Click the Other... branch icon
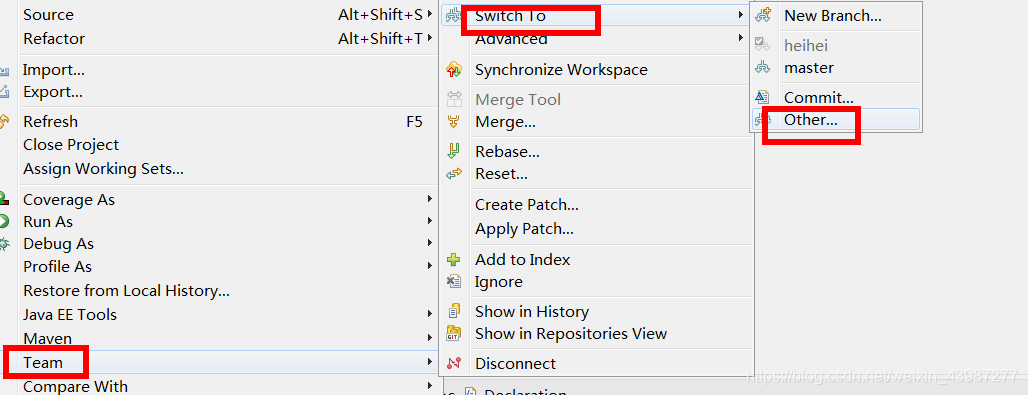 [761, 119]
